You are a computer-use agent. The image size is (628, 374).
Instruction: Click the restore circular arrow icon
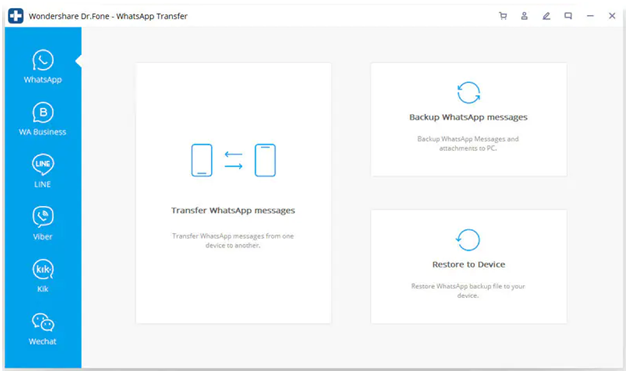(468, 239)
